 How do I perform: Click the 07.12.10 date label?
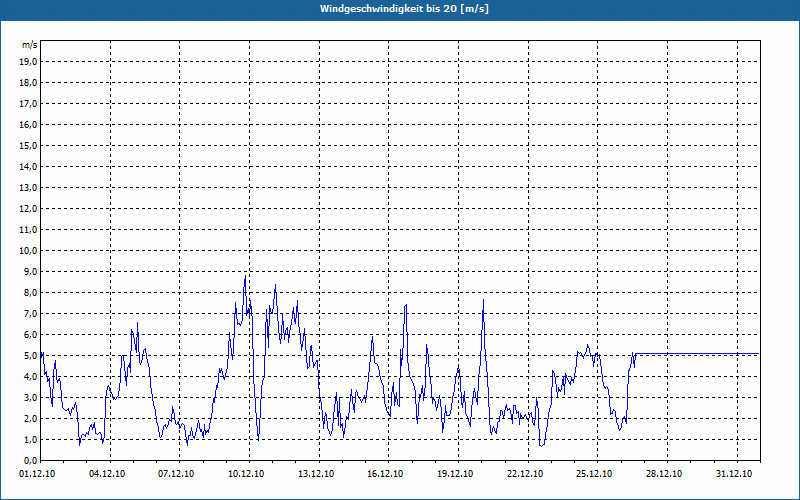[176, 474]
